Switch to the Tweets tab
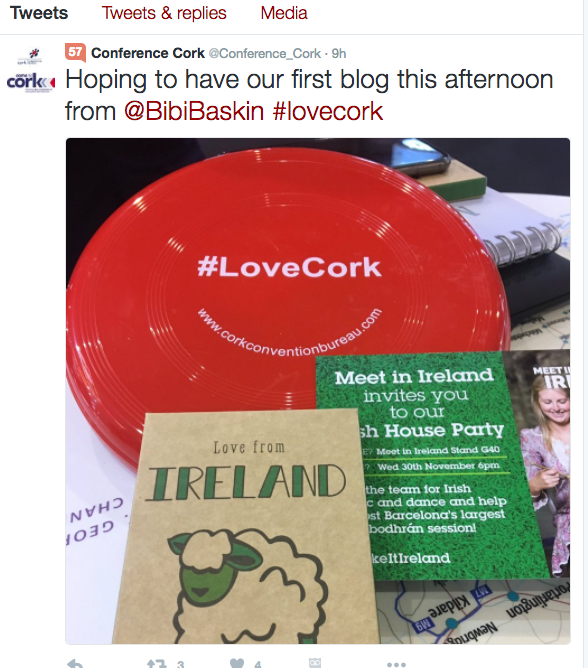This screenshot has width=588, height=668. click(39, 13)
